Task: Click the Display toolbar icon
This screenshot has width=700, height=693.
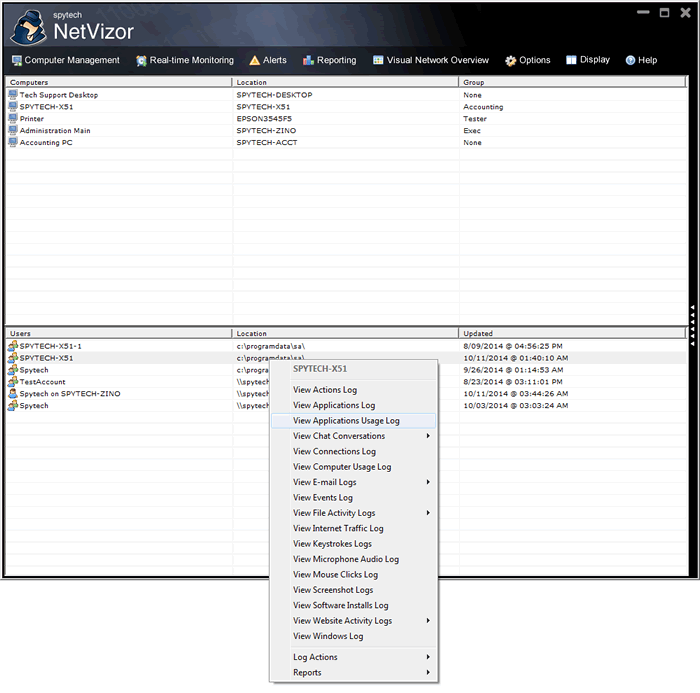Action: (x=571, y=60)
